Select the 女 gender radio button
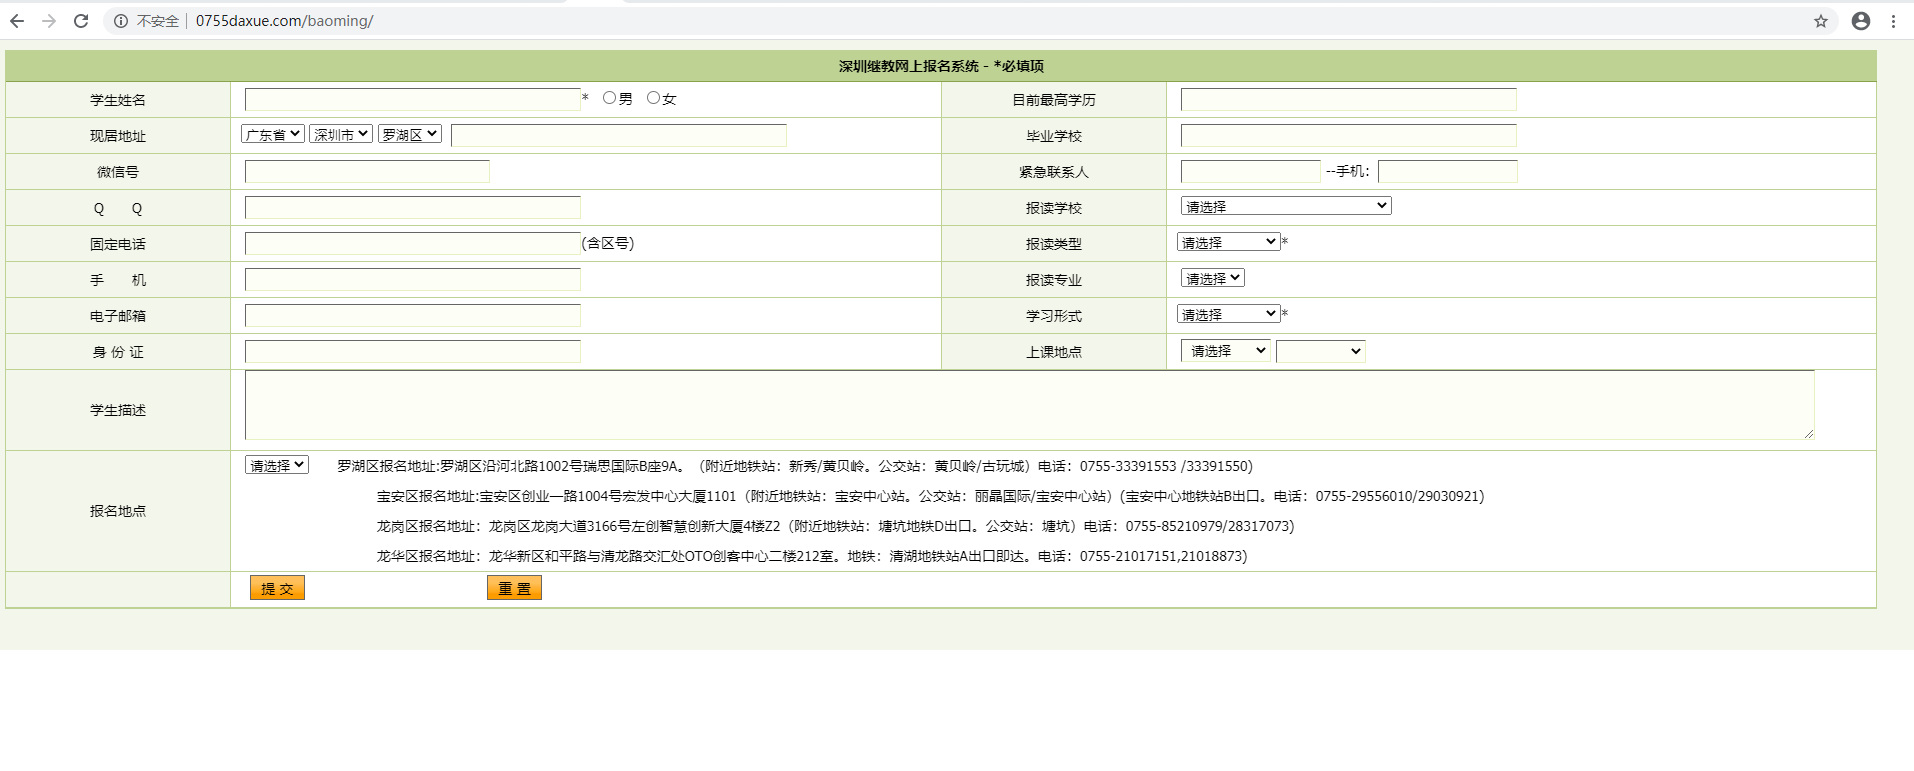 tap(653, 98)
